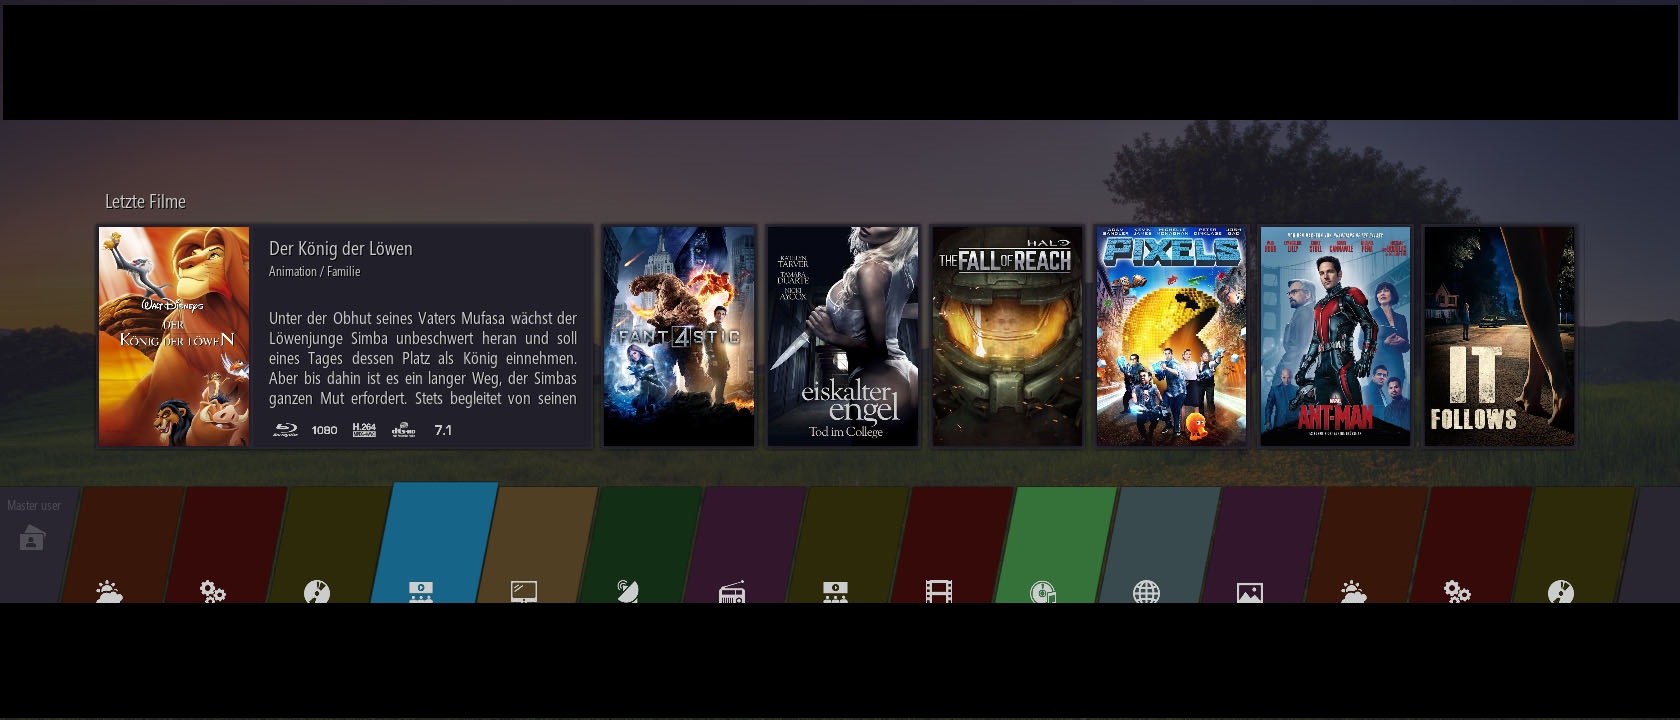The height and width of the screenshot is (720, 1680).
Task: Select the eiskalter engel poster
Action: [843, 336]
